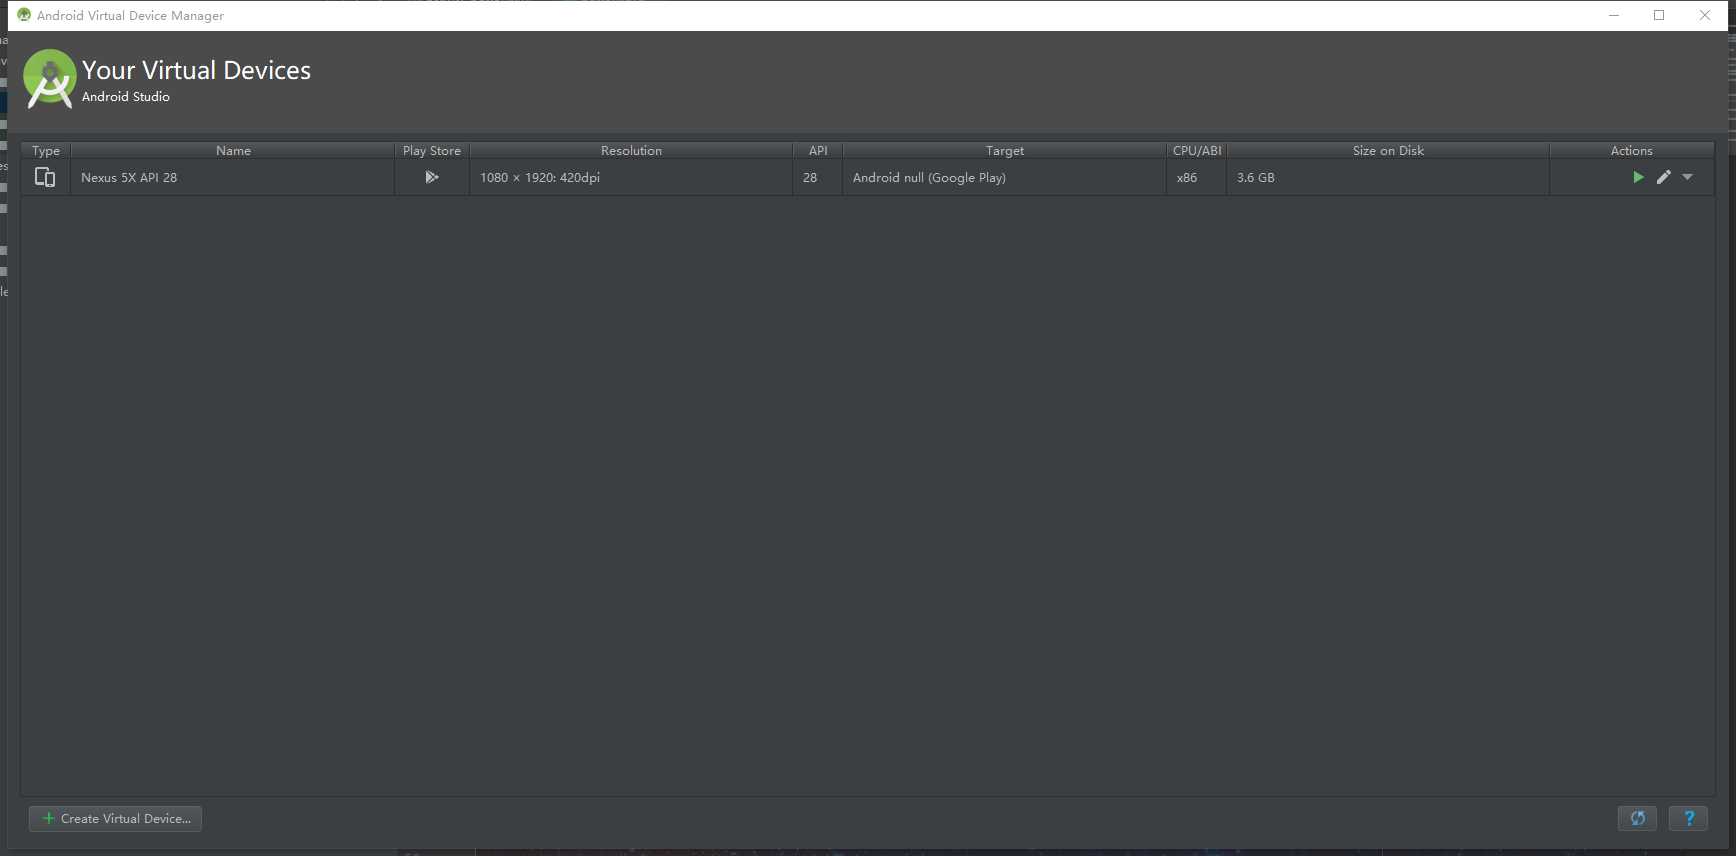Open the help question mark button
1736x856 pixels.
click(1689, 818)
